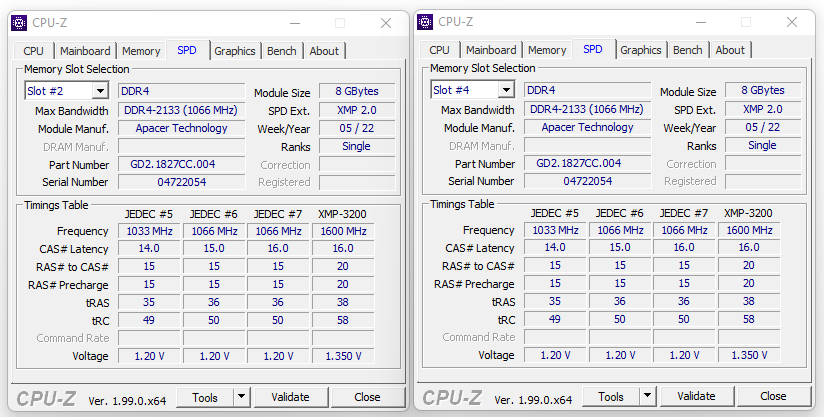The height and width of the screenshot is (417, 824).
Task: Open Graphics tab in left window
Action: 234,51
